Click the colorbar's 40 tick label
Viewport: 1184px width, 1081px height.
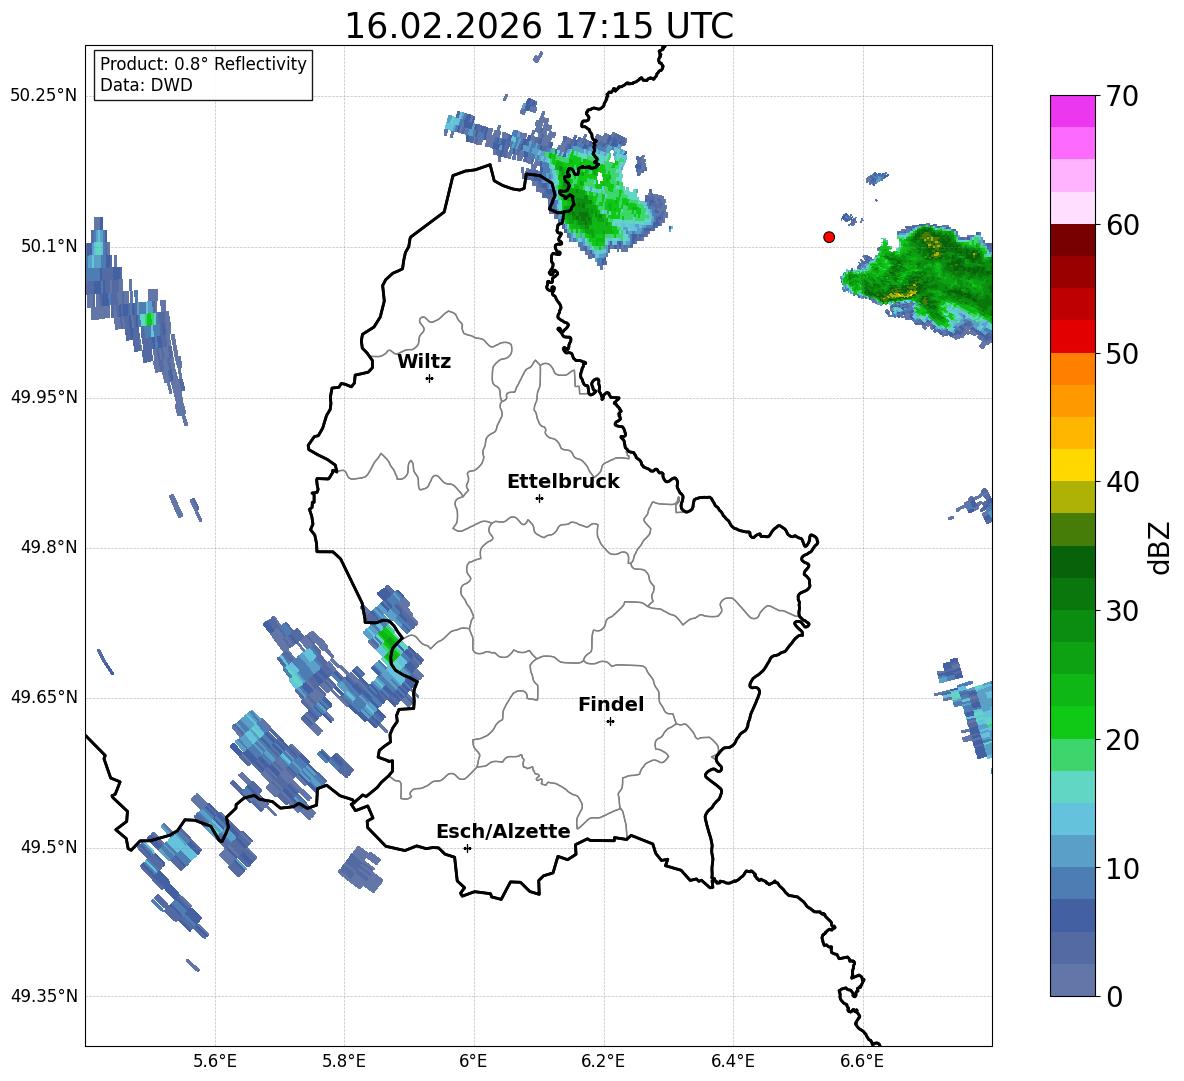1122,482
